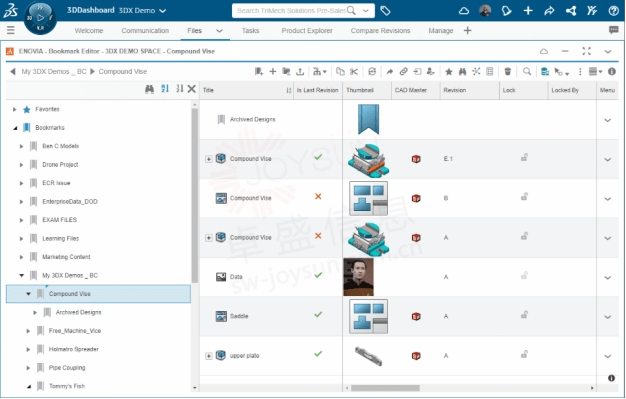Open the selection cursor dropdown in toolbar
The height and width of the screenshot is (399, 626).
561,72
